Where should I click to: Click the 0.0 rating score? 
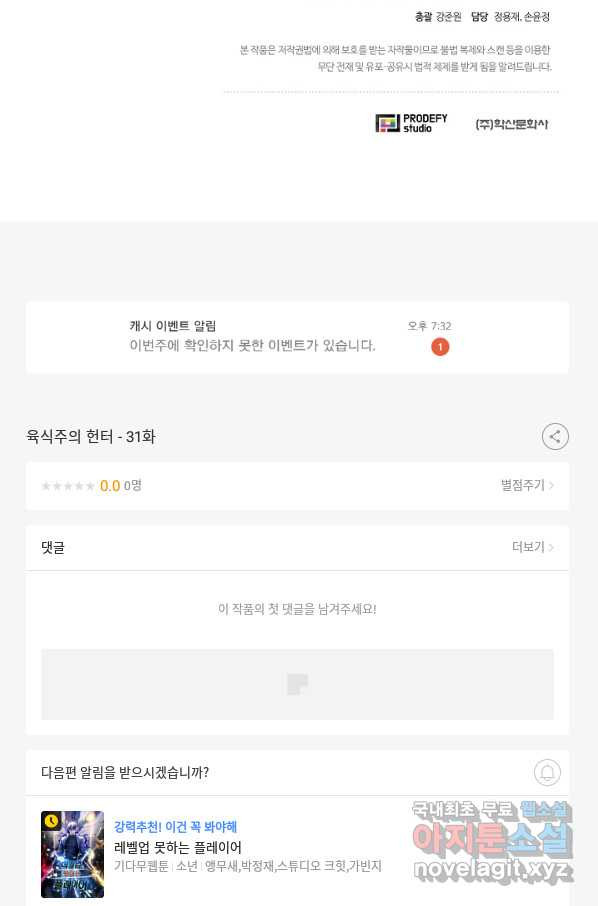(x=110, y=486)
